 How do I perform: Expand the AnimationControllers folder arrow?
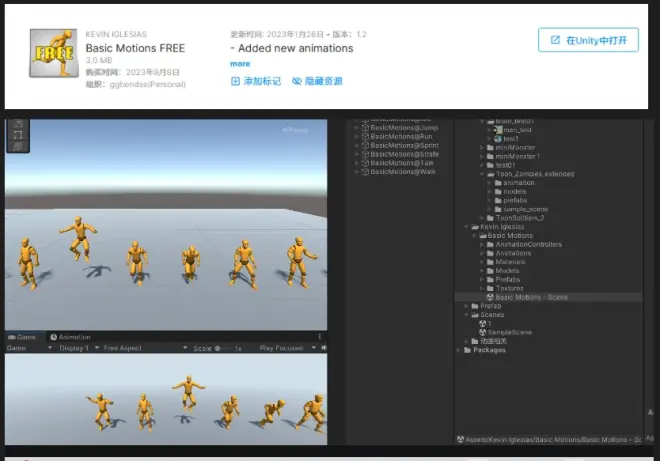click(482, 245)
